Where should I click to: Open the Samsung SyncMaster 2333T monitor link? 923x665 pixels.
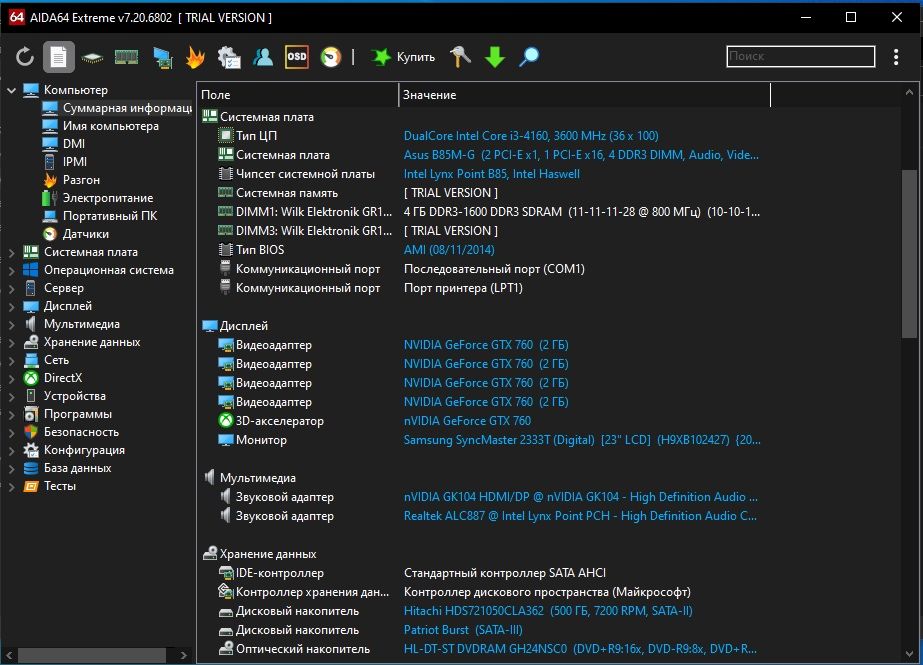click(582, 440)
